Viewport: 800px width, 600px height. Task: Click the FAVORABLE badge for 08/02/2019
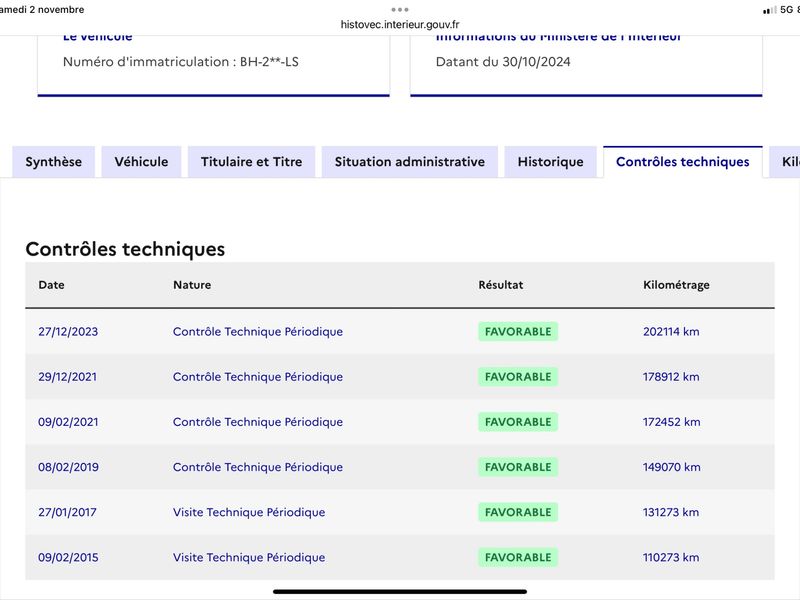(518, 467)
